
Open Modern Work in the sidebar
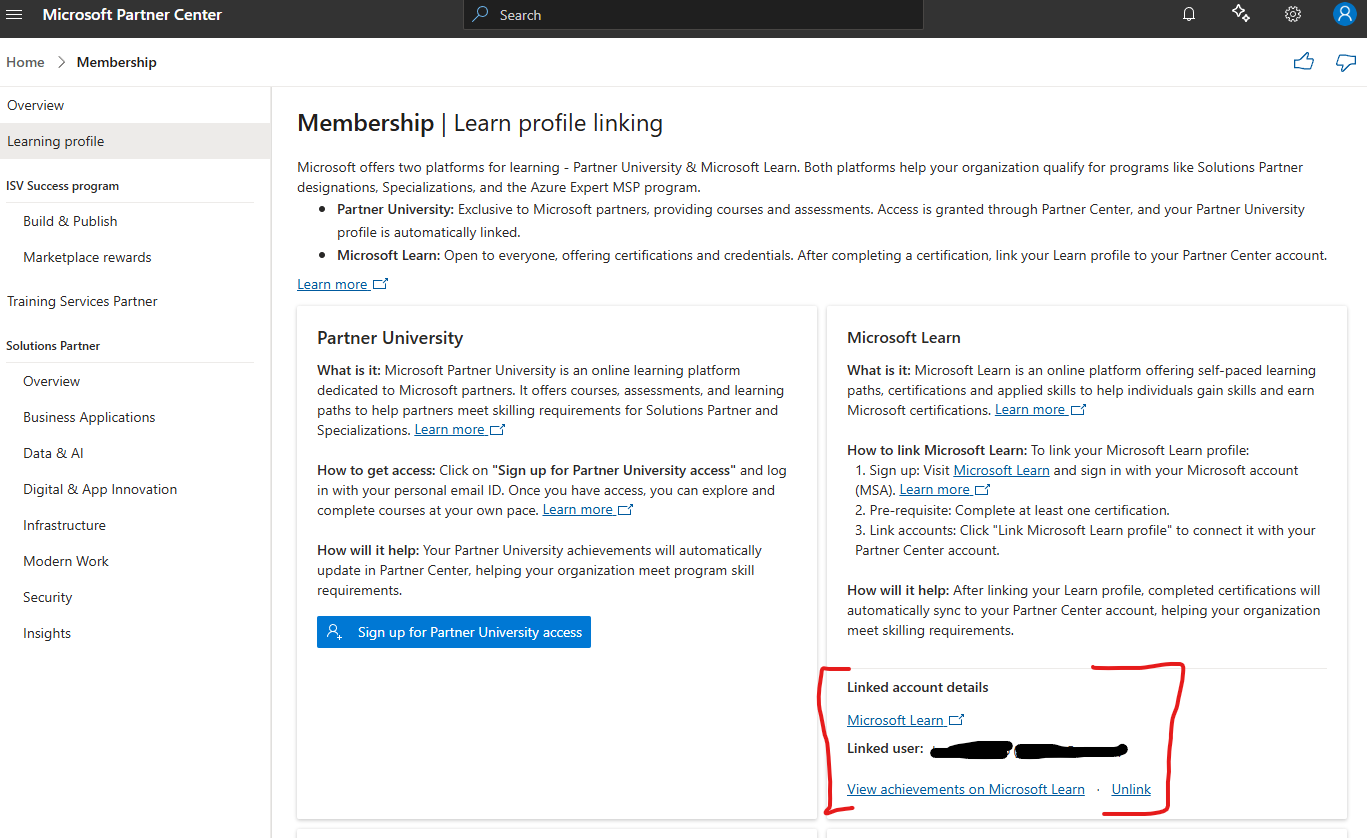[x=66, y=561]
